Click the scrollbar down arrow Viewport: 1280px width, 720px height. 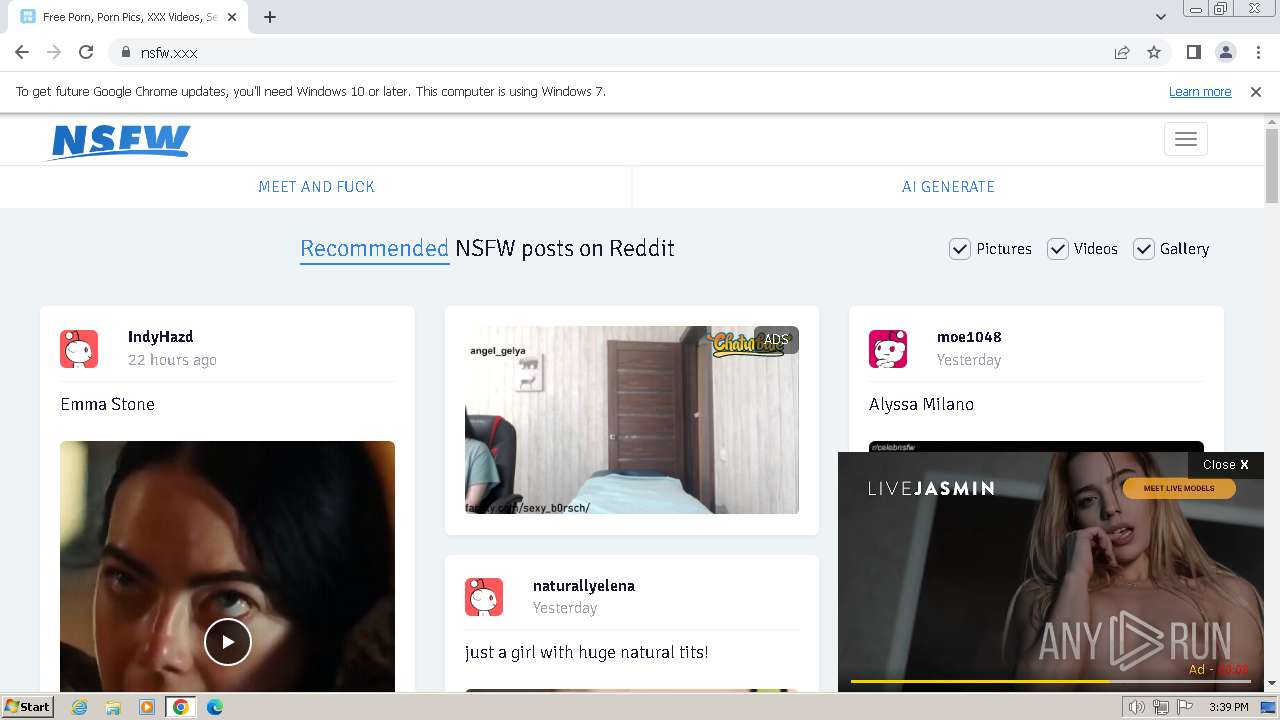click(x=1272, y=684)
